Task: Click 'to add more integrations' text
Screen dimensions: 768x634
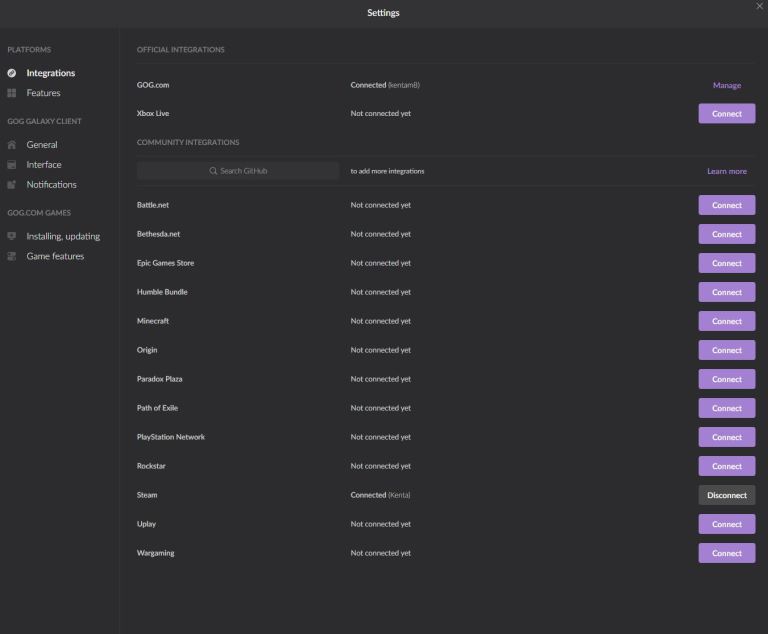Action: (x=387, y=171)
